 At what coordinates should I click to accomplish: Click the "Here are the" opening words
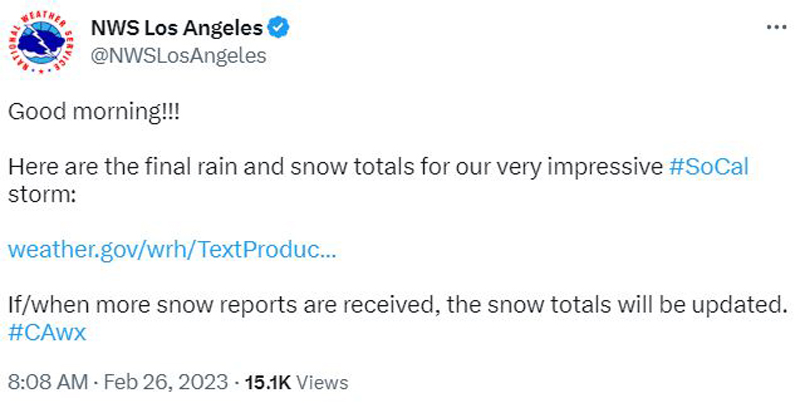pos(59,166)
